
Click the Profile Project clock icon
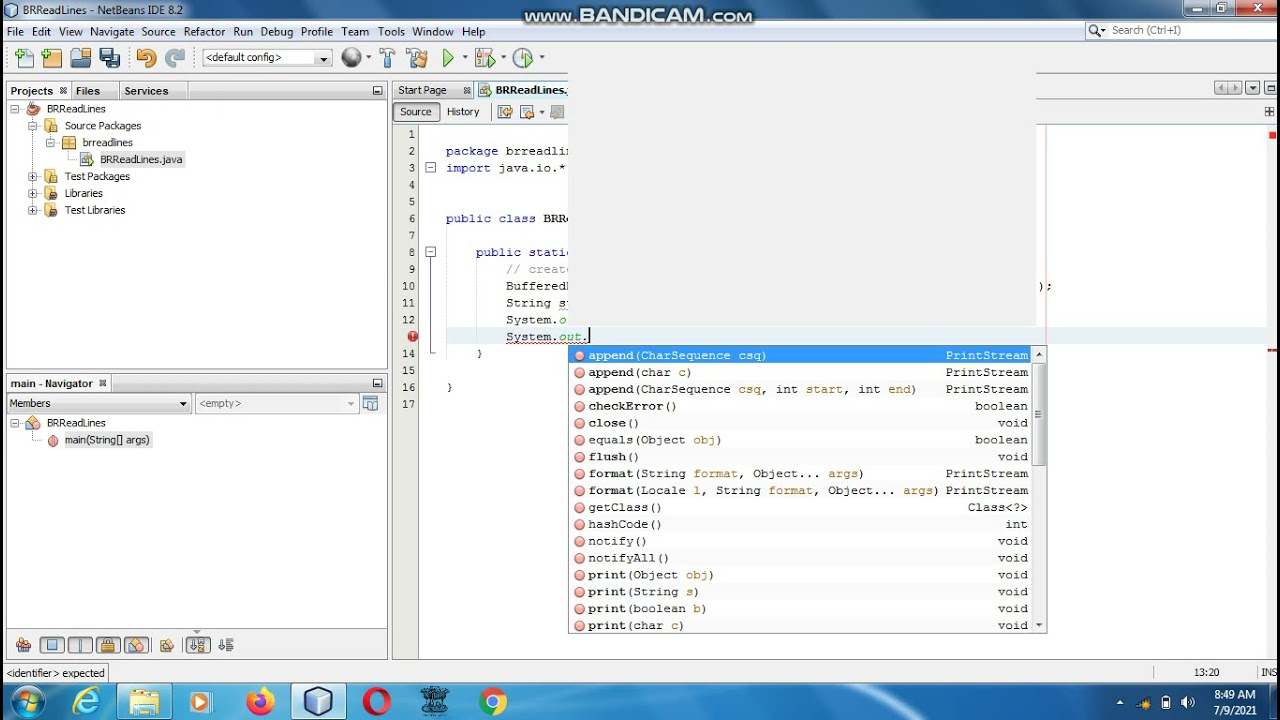[522, 58]
